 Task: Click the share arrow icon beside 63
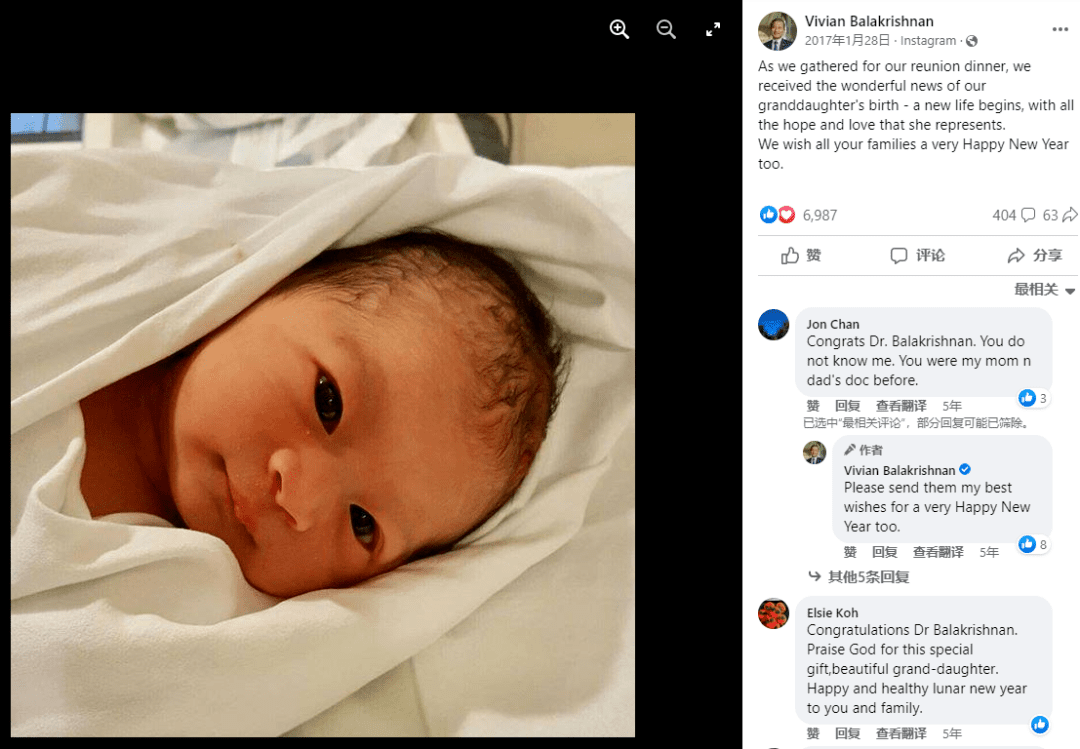pyautogui.click(x=1070, y=215)
